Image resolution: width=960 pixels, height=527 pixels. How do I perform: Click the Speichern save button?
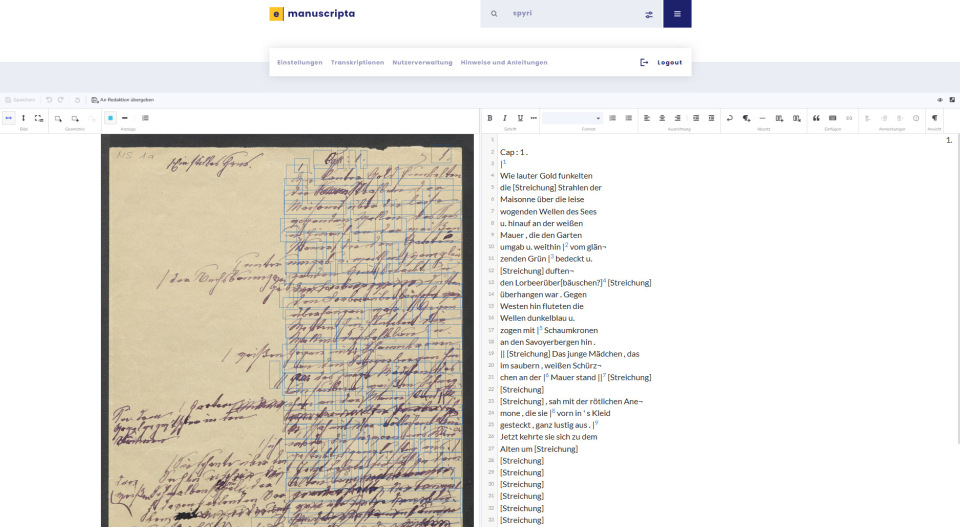pyautogui.click(x=20, y=100)
